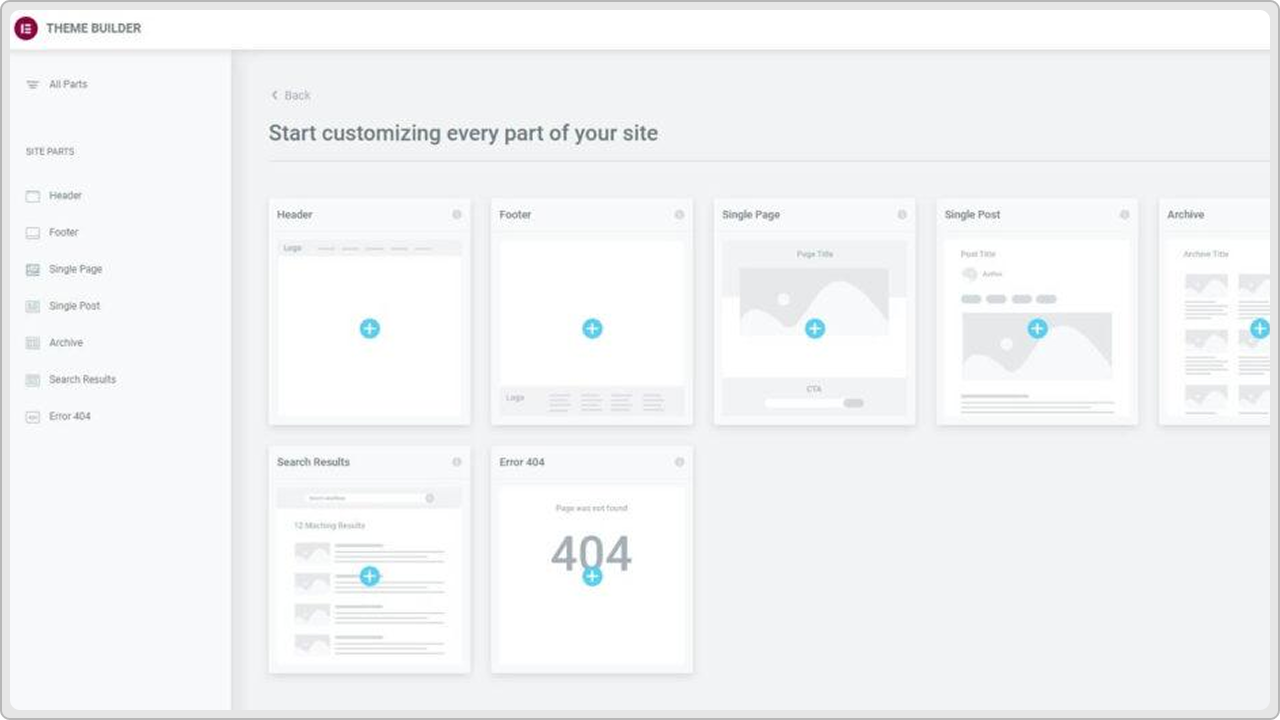Open Single Page from the sidebar
Viewport: 1280px width, 720px height.
31,269
